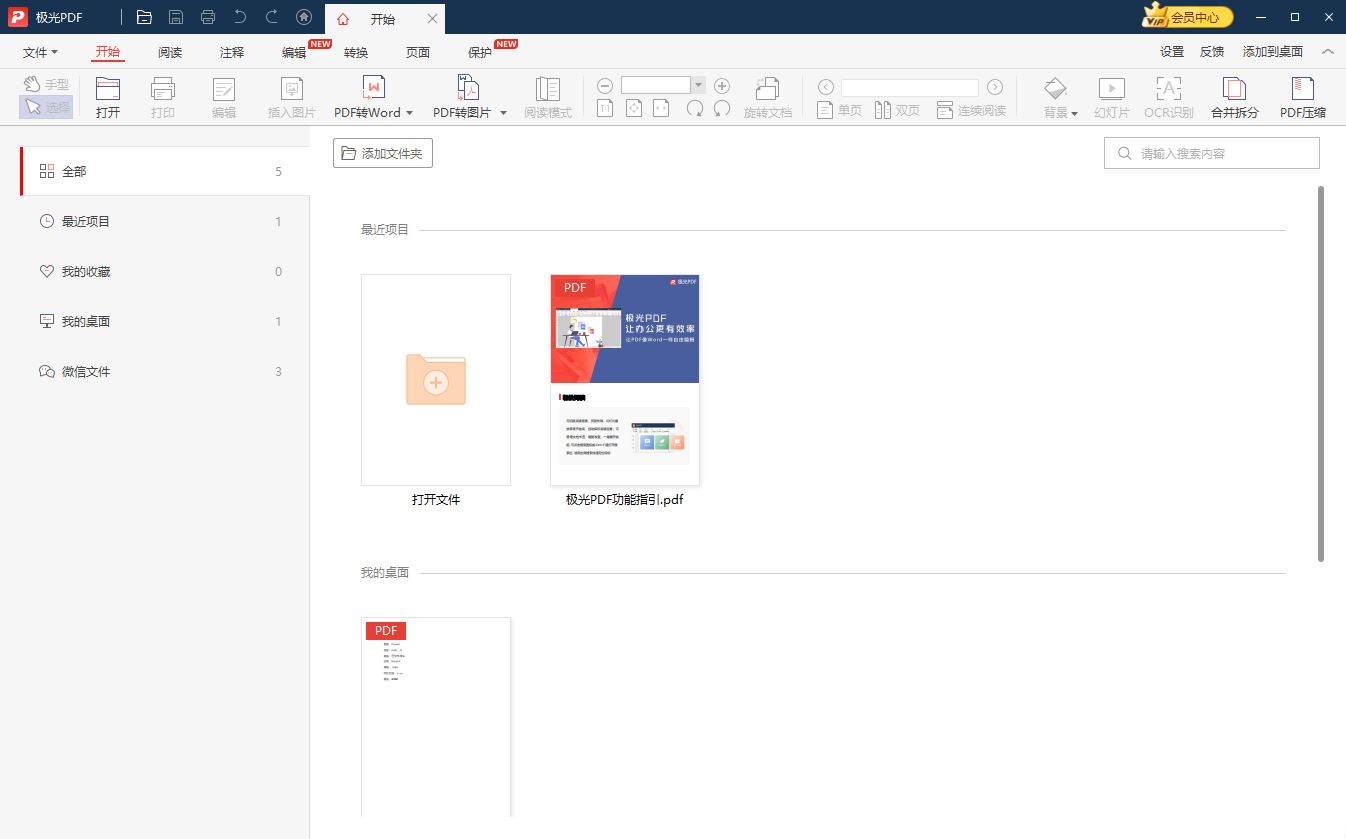The image size is (1346, 839).
Task: Click the home icon in title bar
Action: click(x=304, y=18)
